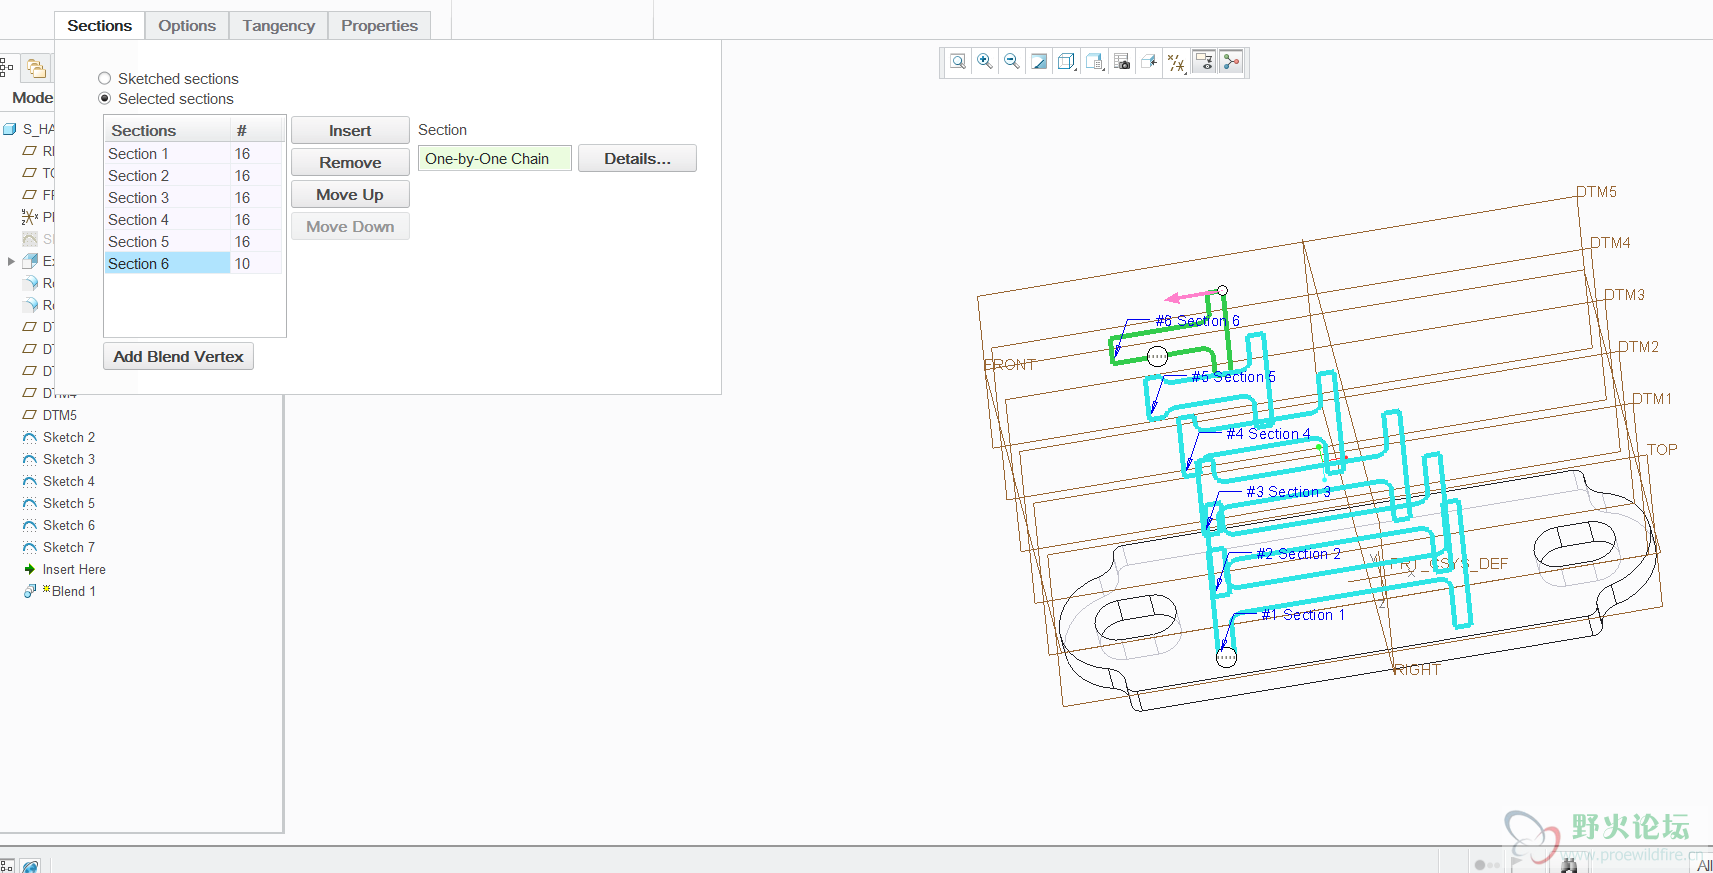
Task: Select Blend 1 in the model tree
Action: pos(73,591)
